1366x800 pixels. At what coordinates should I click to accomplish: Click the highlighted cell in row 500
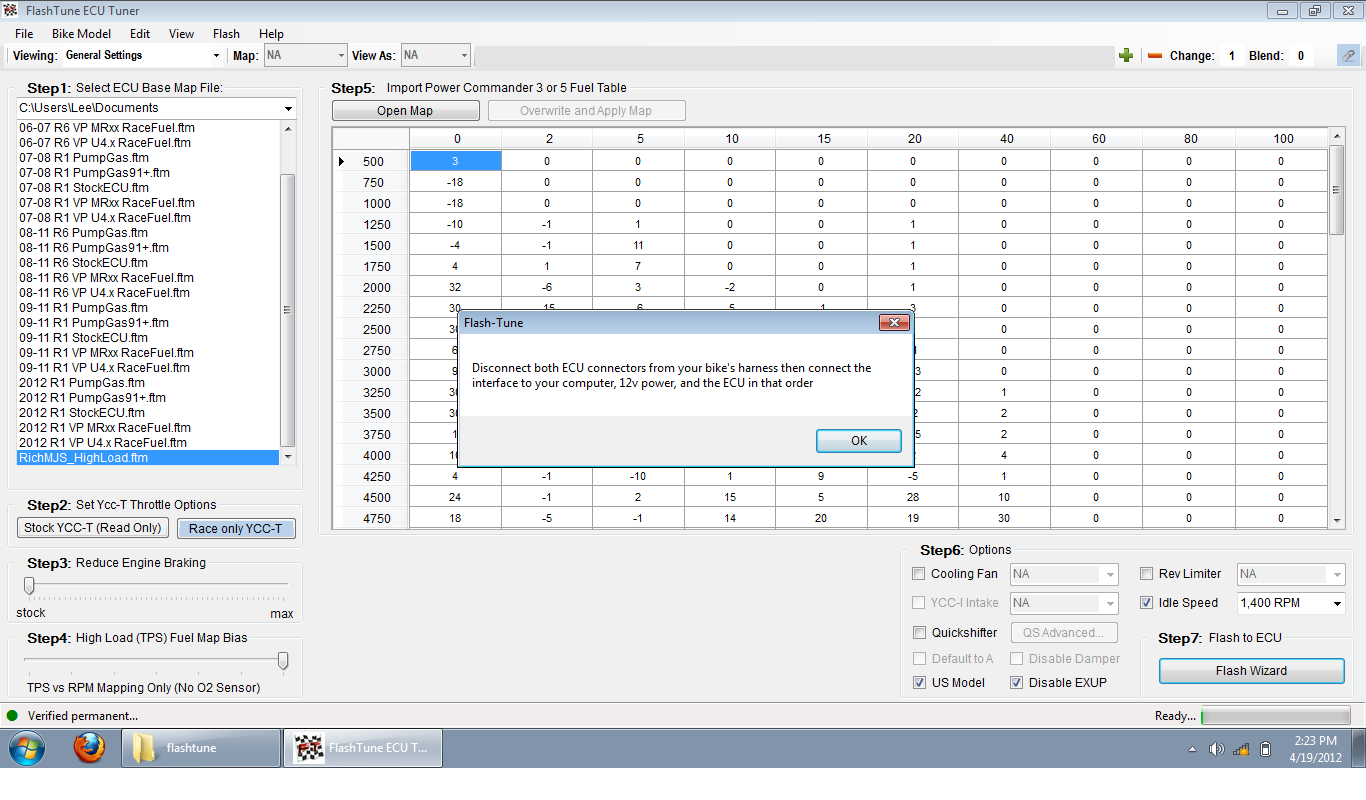(x=456, y=161)
